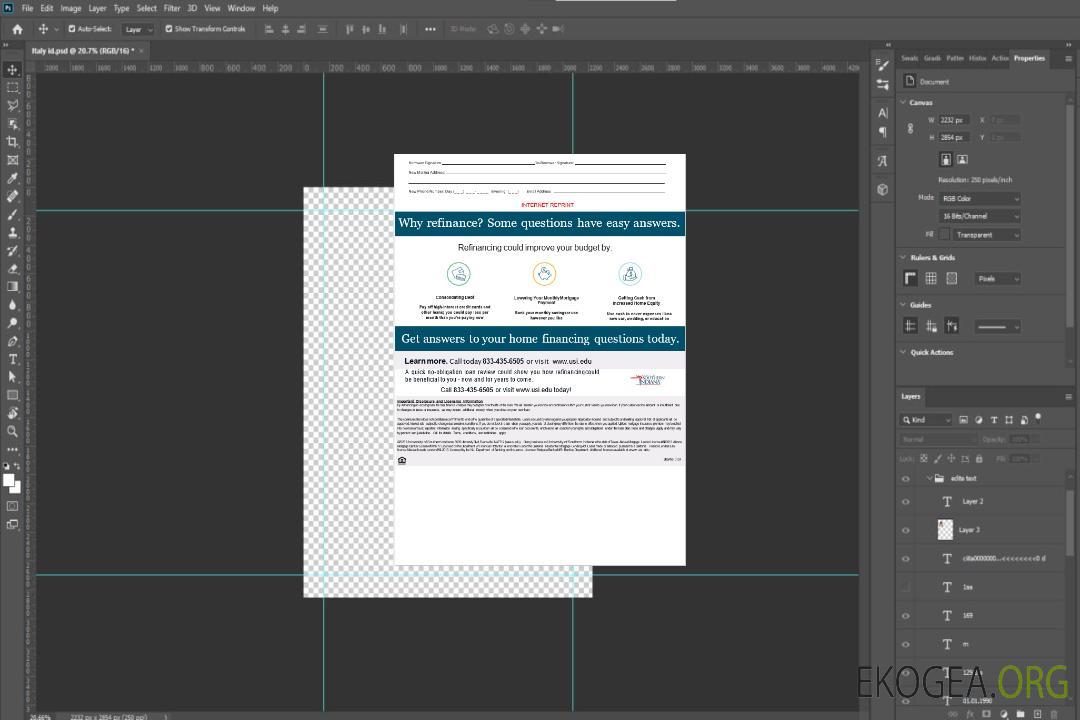Click the Home icon in options bar
The width and height of the screenshot is (1080, 720).
click(x=17, y=29)
